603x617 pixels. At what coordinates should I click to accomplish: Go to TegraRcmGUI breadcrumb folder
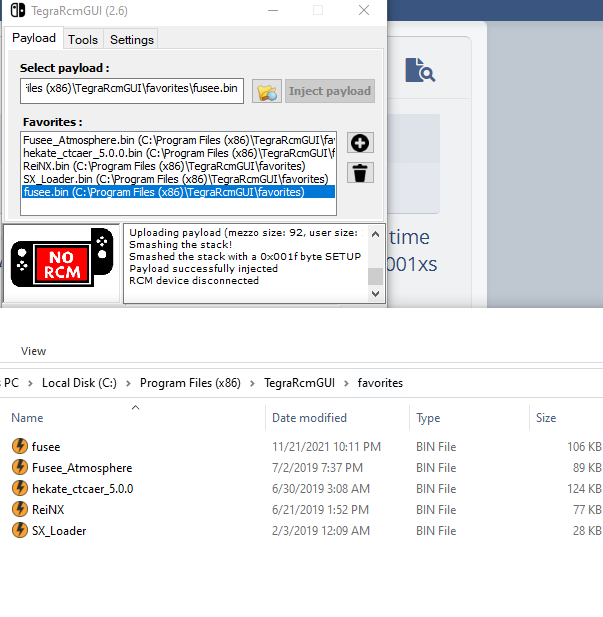tap(299, 383)
